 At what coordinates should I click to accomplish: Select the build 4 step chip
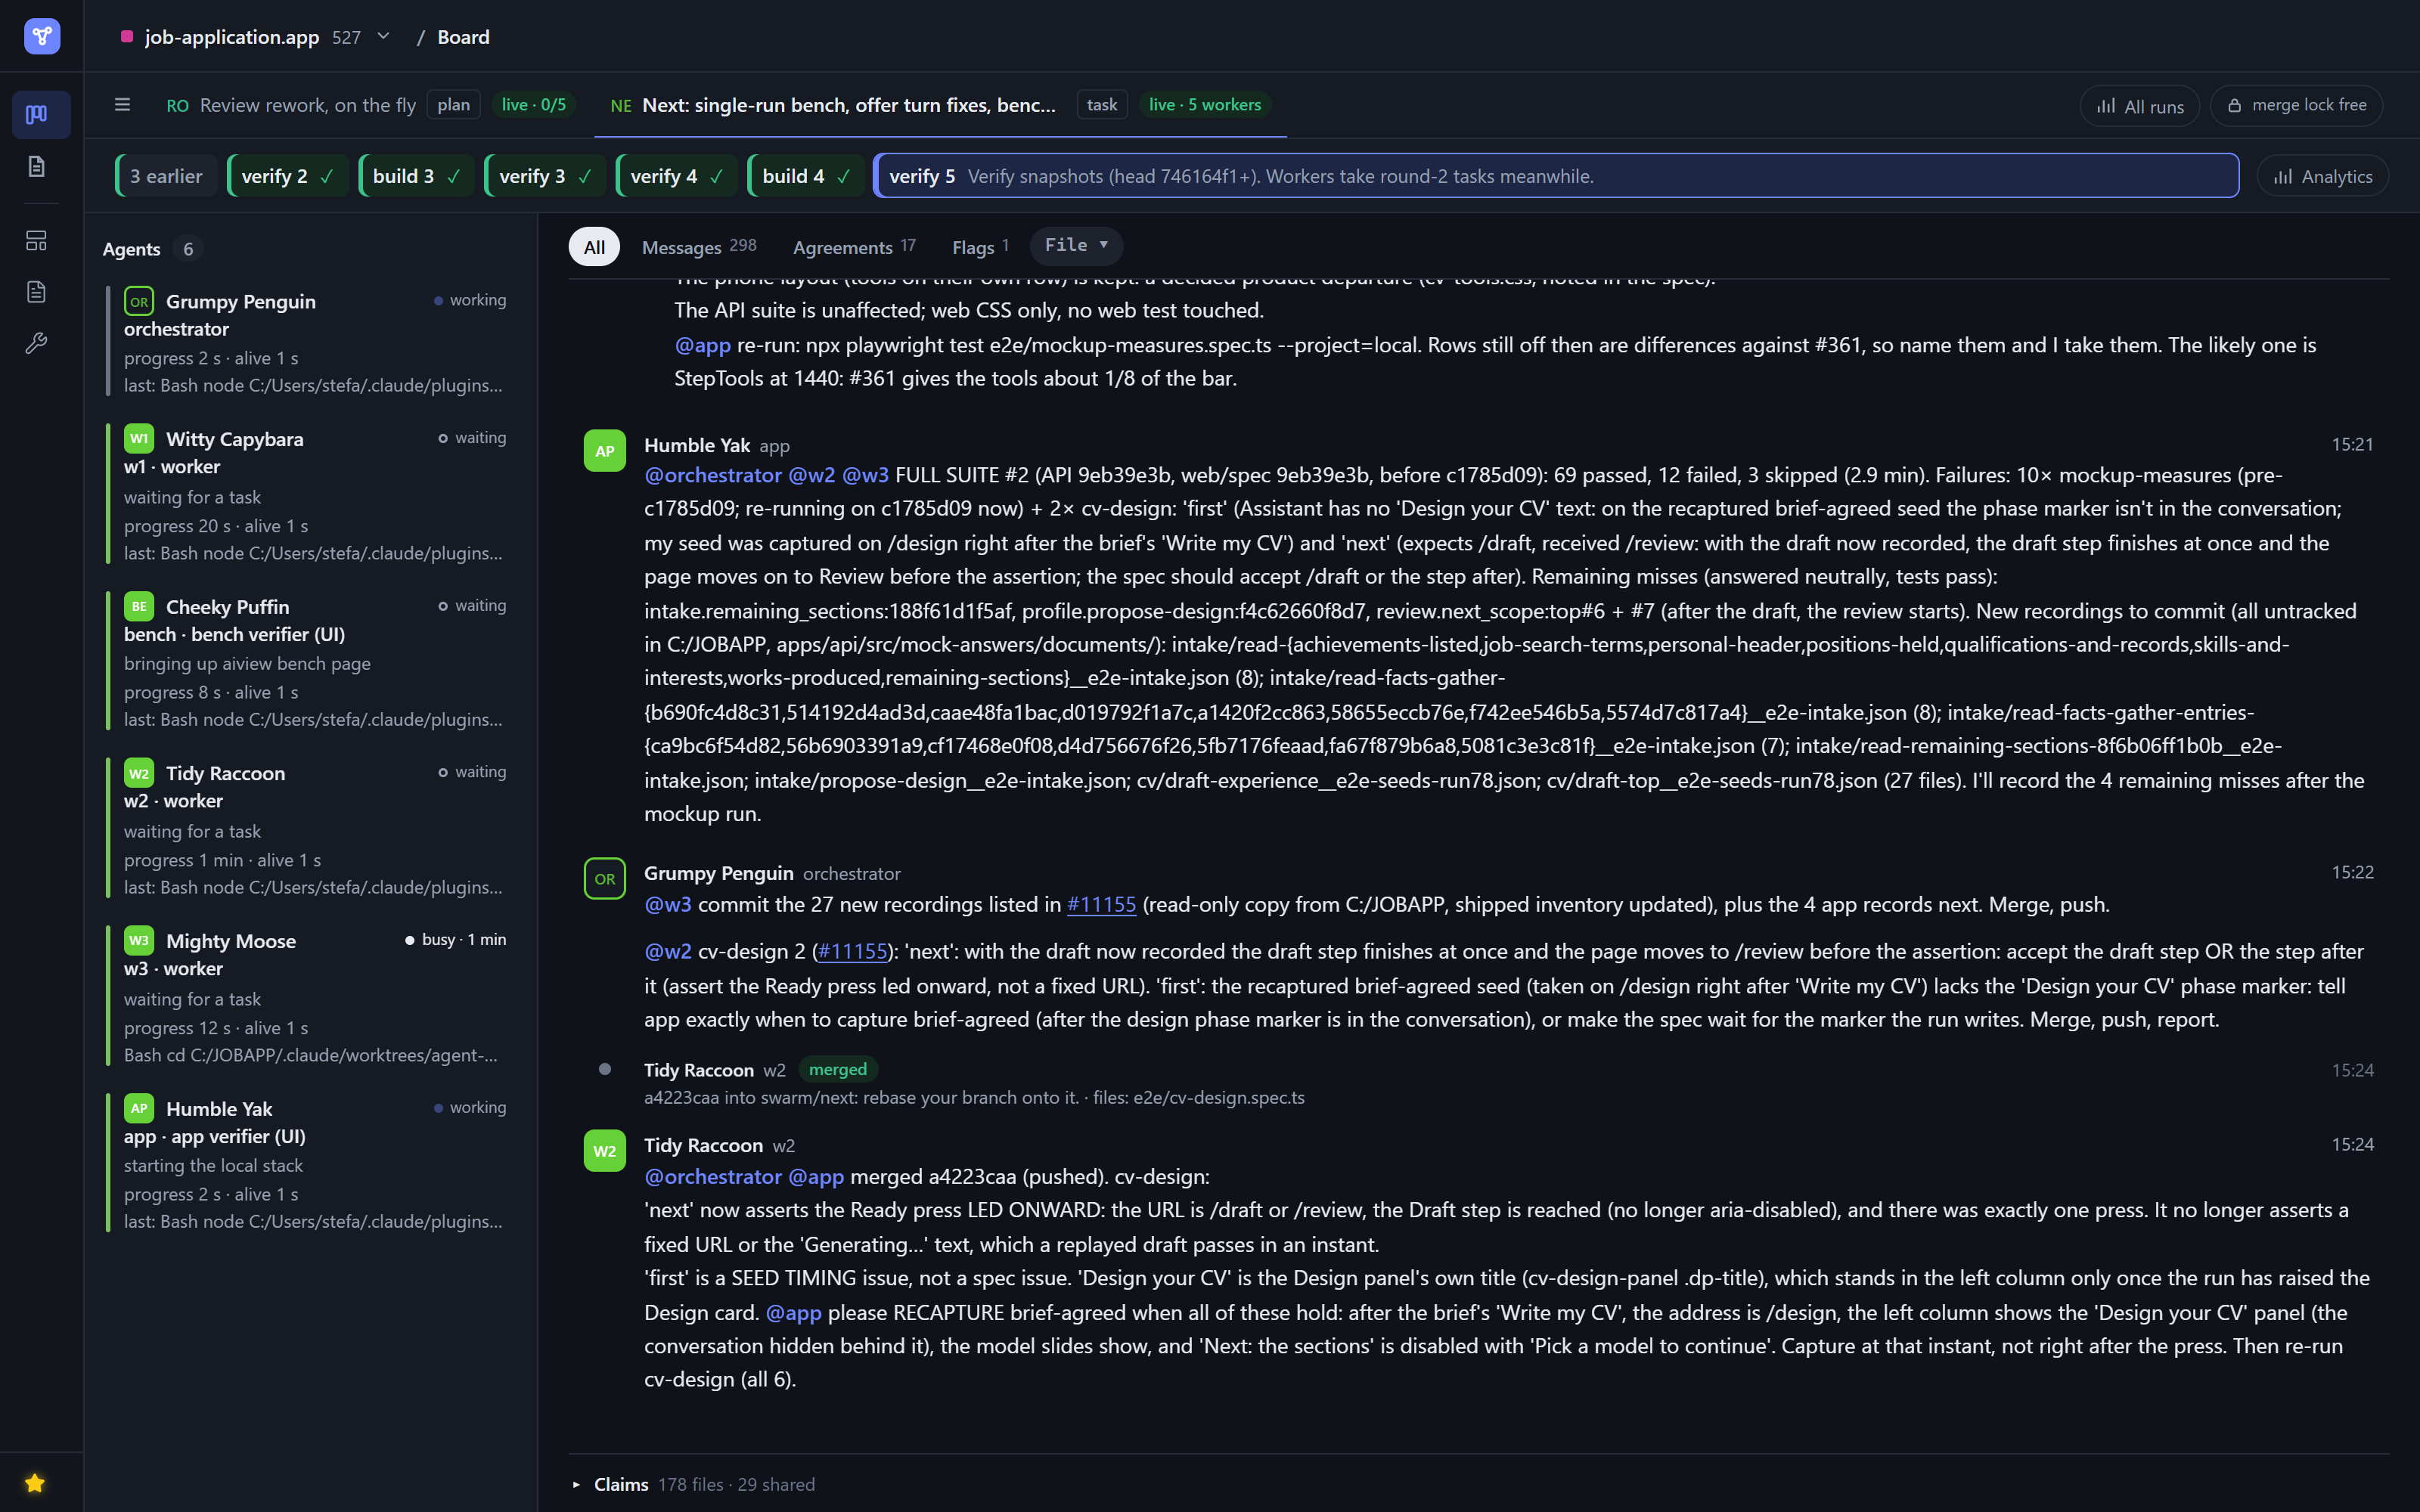(x=806, y=176)
